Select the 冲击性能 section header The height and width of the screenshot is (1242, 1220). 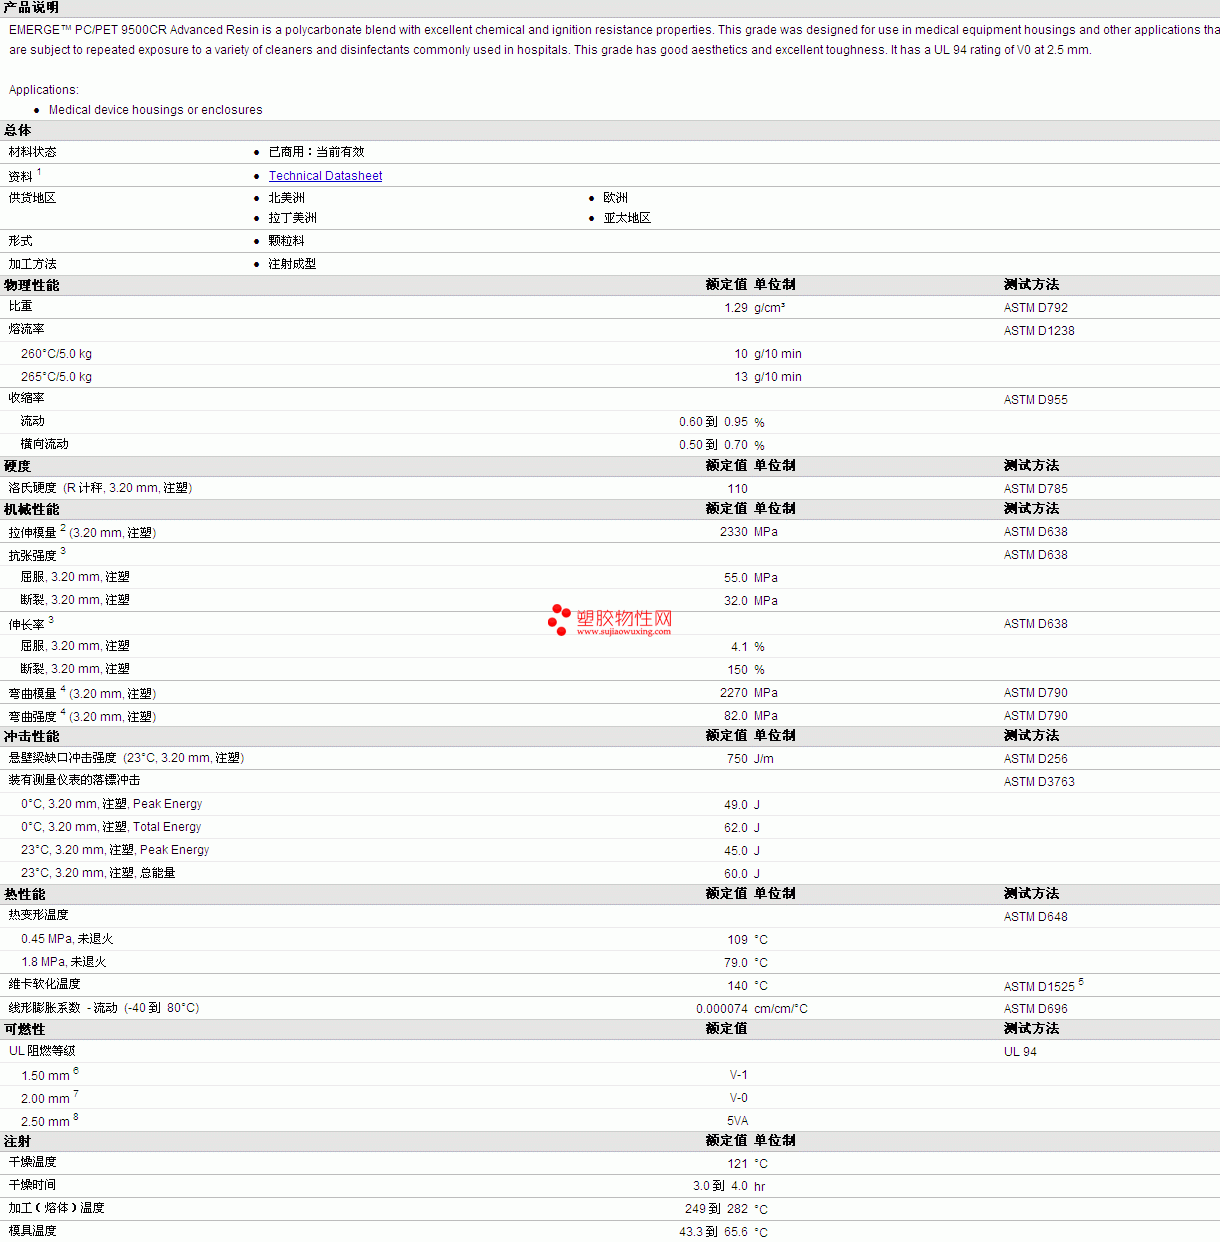[x=31, y=736]
